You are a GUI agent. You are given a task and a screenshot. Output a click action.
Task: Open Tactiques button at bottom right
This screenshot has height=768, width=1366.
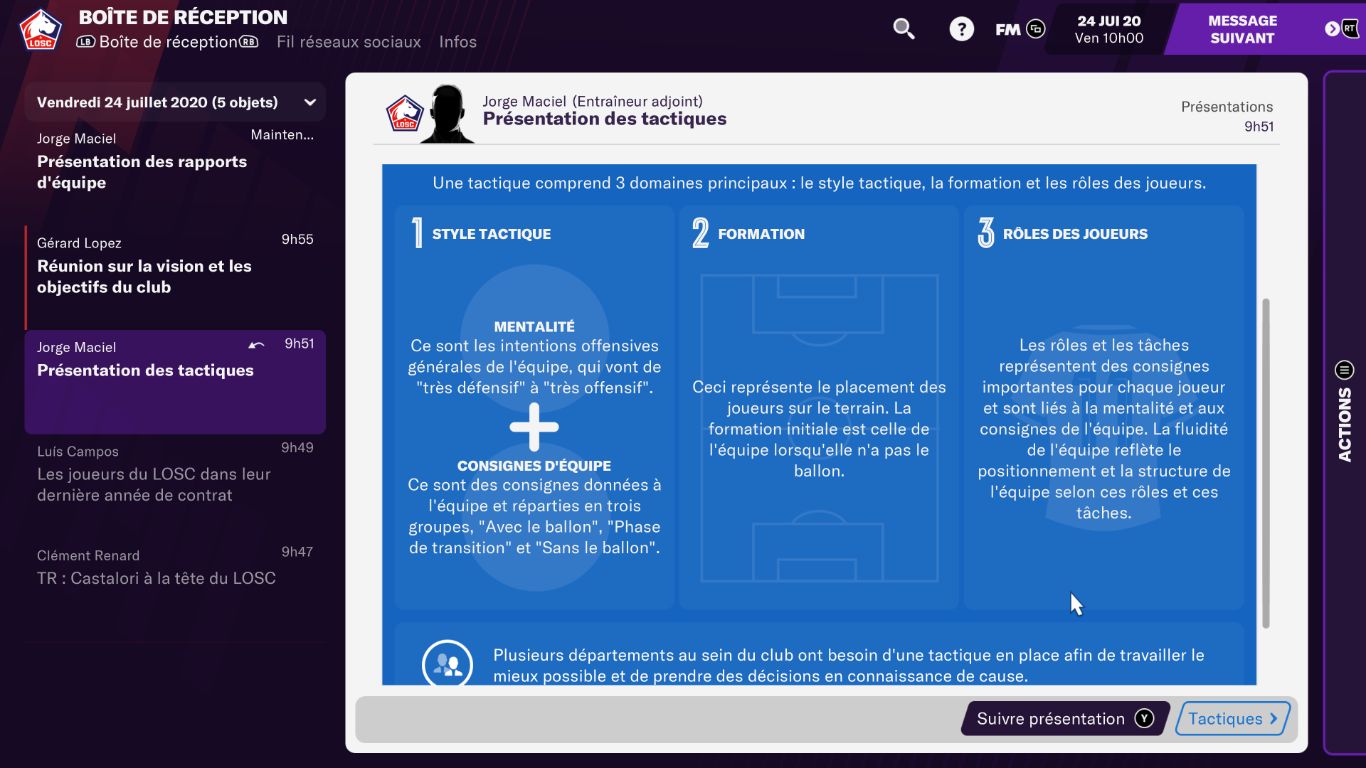coord(1233,718)
